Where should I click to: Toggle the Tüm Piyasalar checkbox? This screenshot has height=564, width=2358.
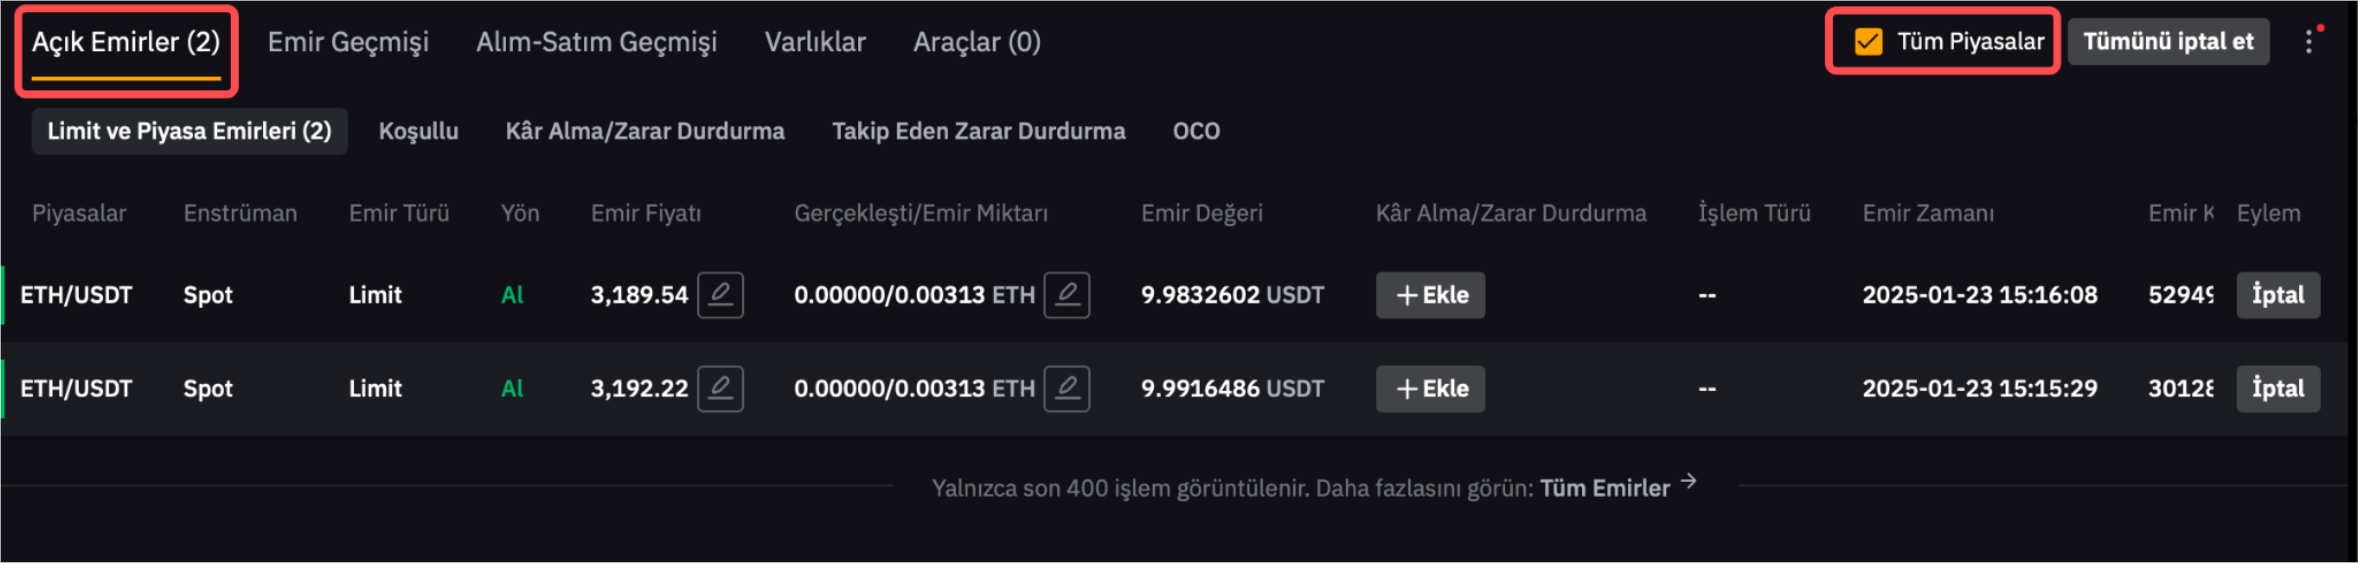(x=1868, y=42)
